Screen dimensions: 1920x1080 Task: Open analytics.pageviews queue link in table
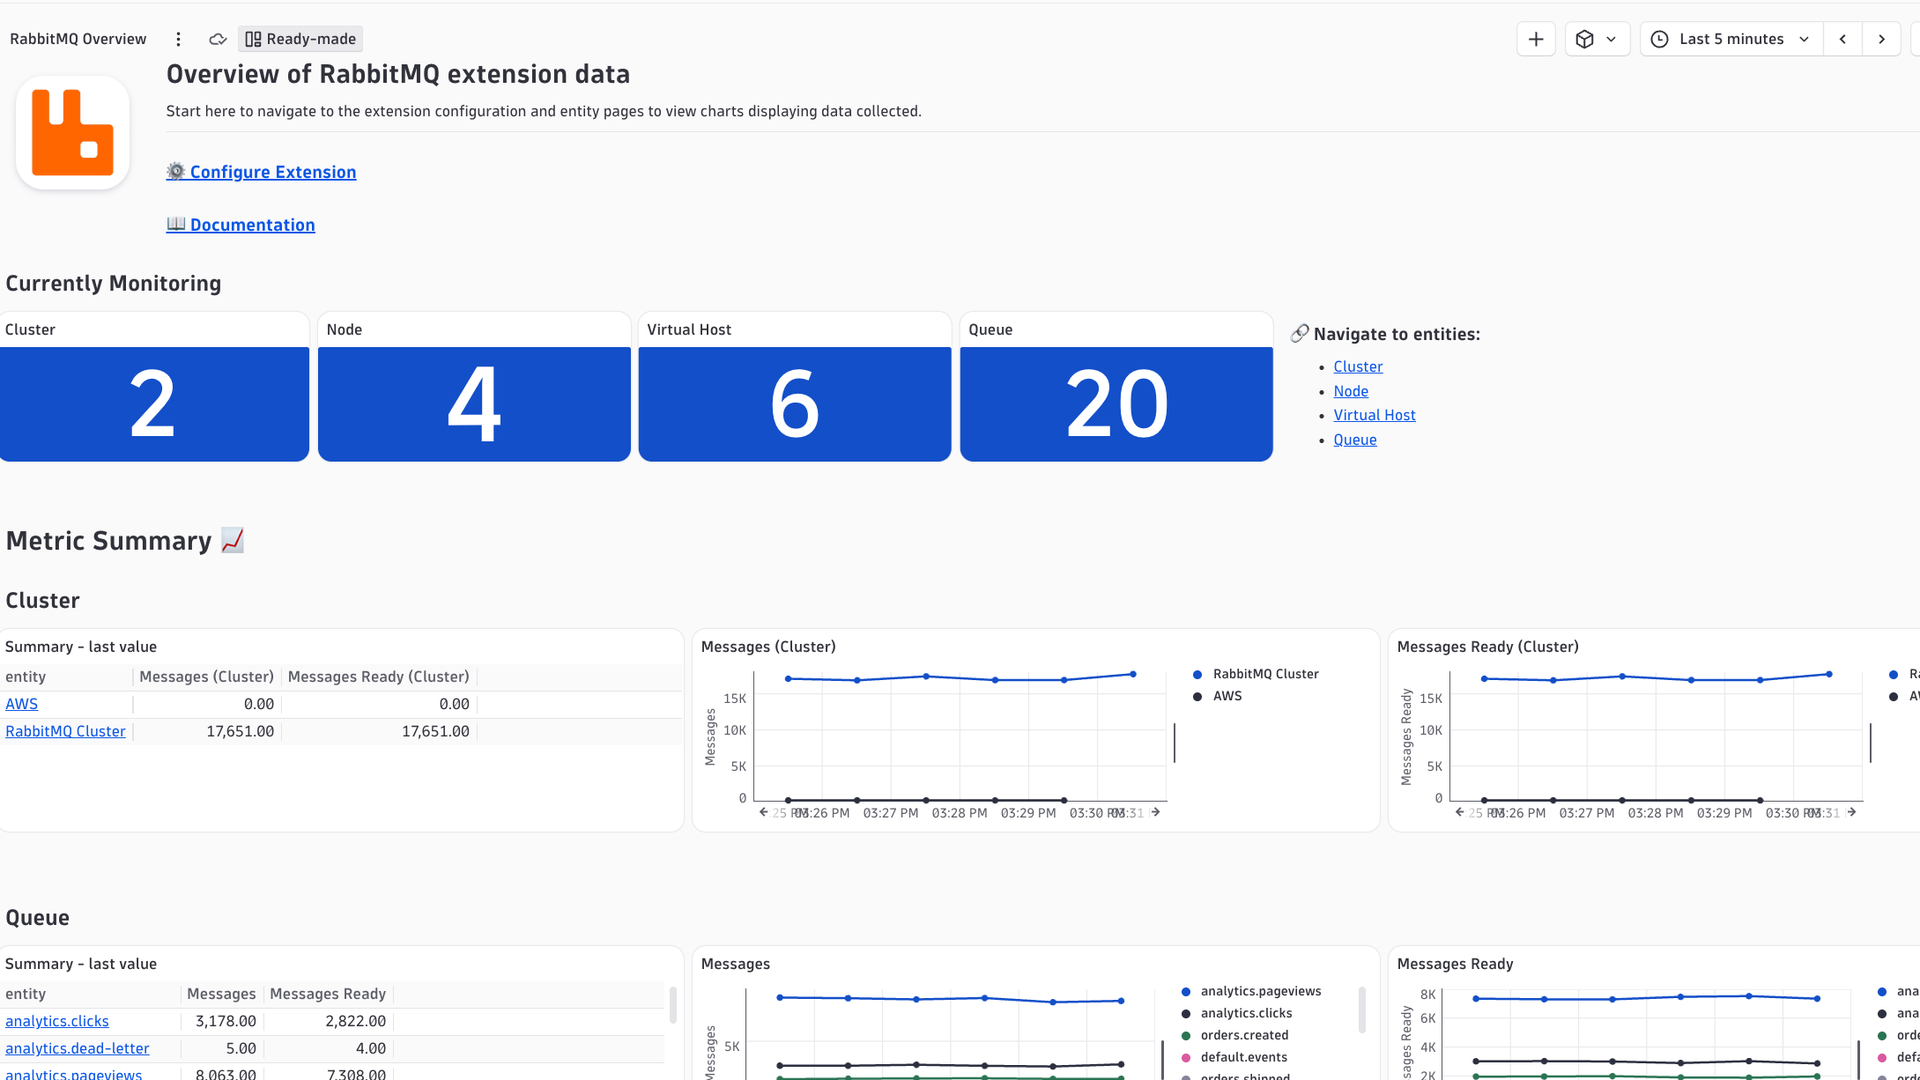(74, 1074)
